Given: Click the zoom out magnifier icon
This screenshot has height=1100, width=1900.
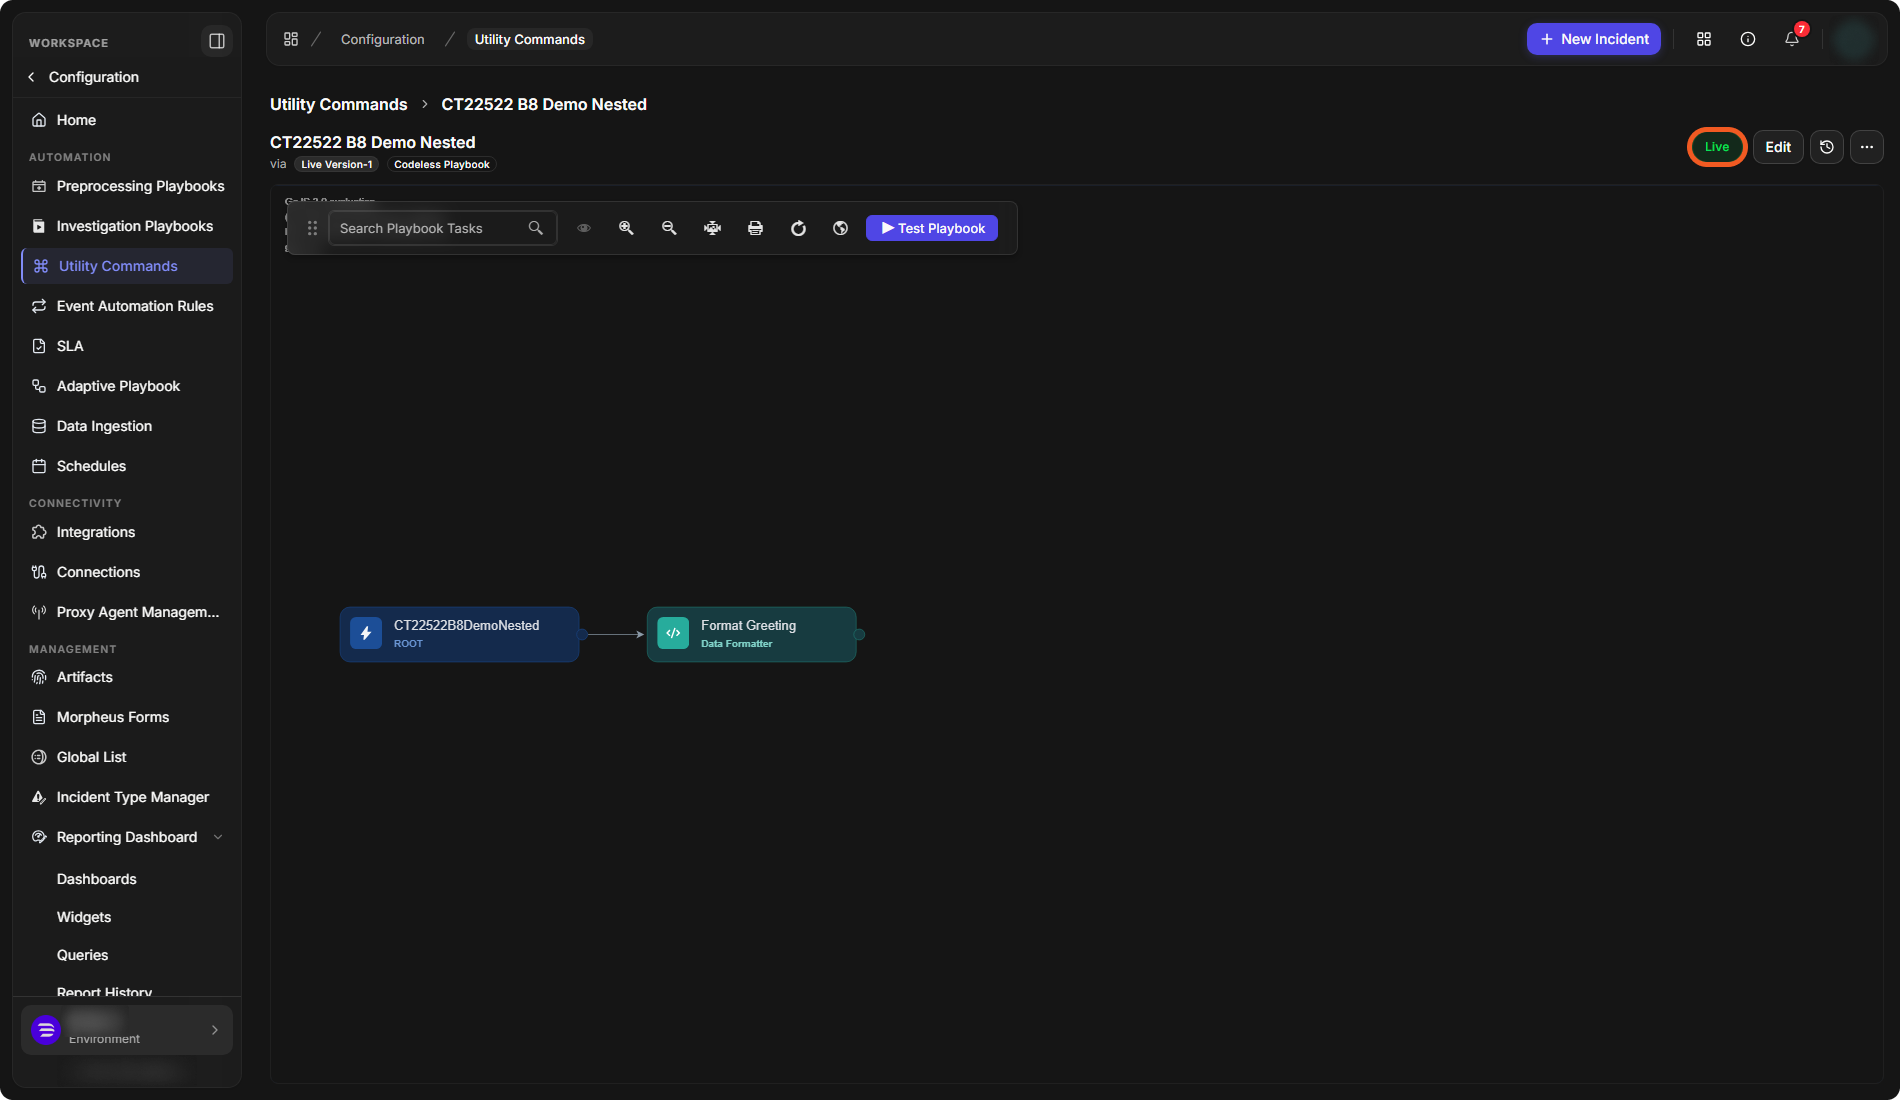Looking at the screenshot, I should click(x=669, y=228).
